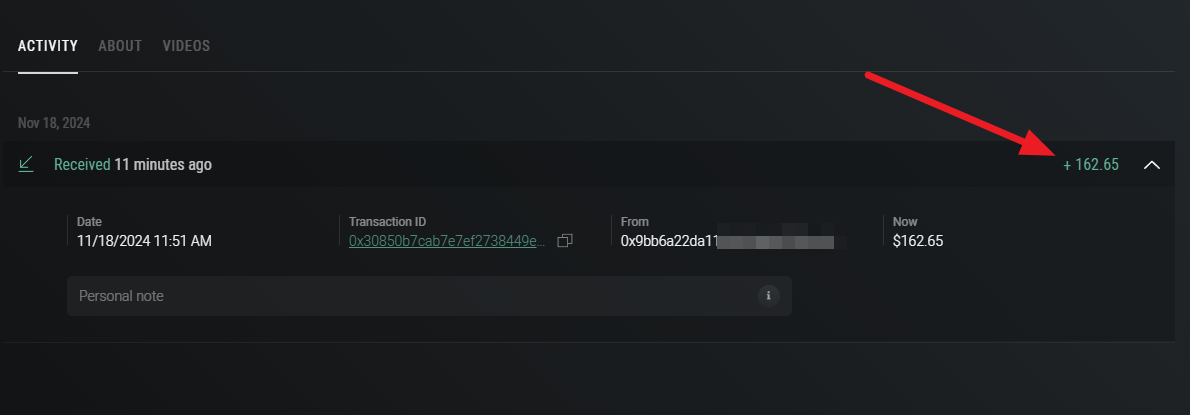
Task: Click the Nov 18, 2024 date header
Action: click(x=54, y=123)
